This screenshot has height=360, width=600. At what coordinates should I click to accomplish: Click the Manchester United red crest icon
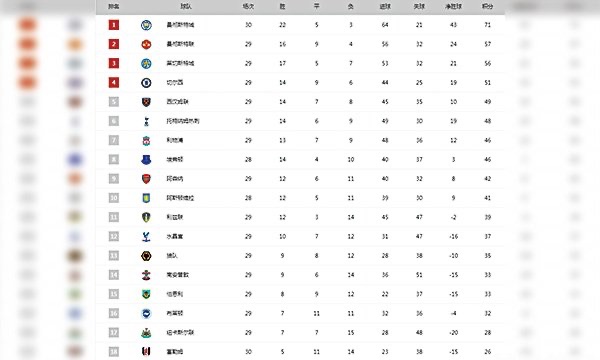(x=146, y=44)
